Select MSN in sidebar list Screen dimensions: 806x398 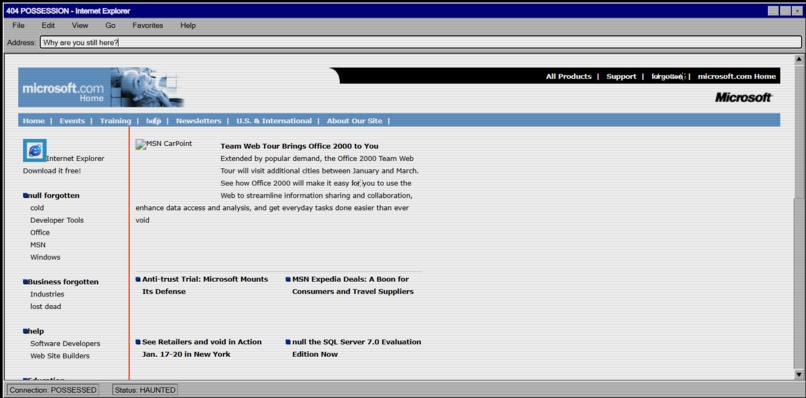(x=38, y=245)
